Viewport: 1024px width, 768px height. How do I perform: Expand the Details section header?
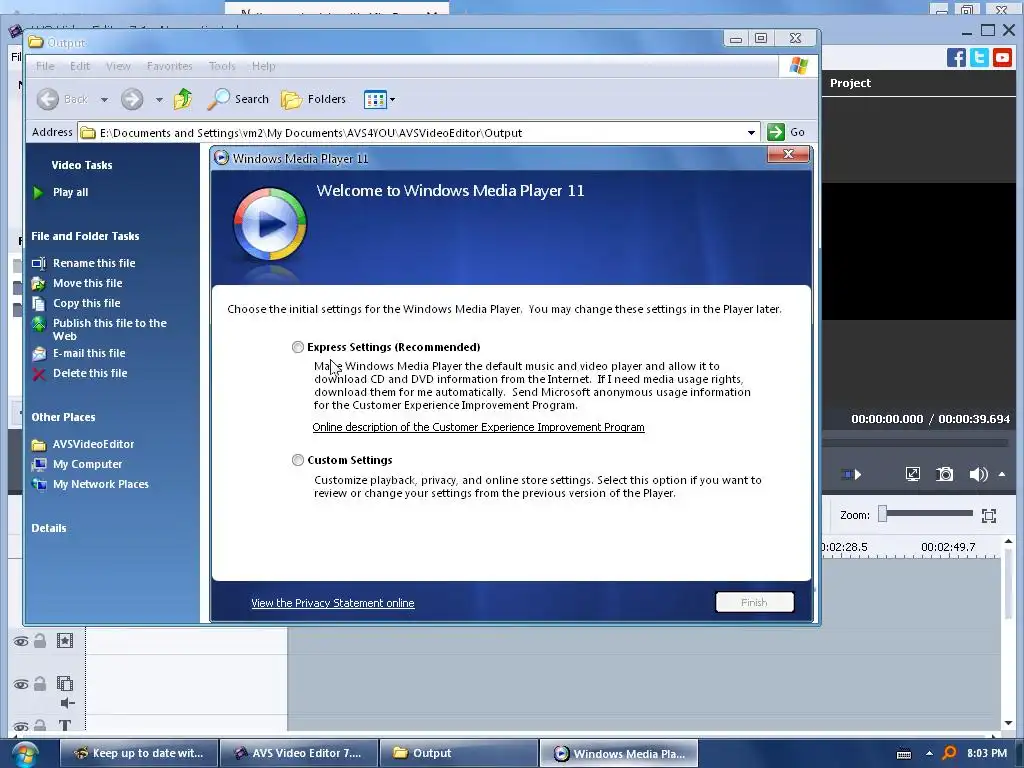48,528
